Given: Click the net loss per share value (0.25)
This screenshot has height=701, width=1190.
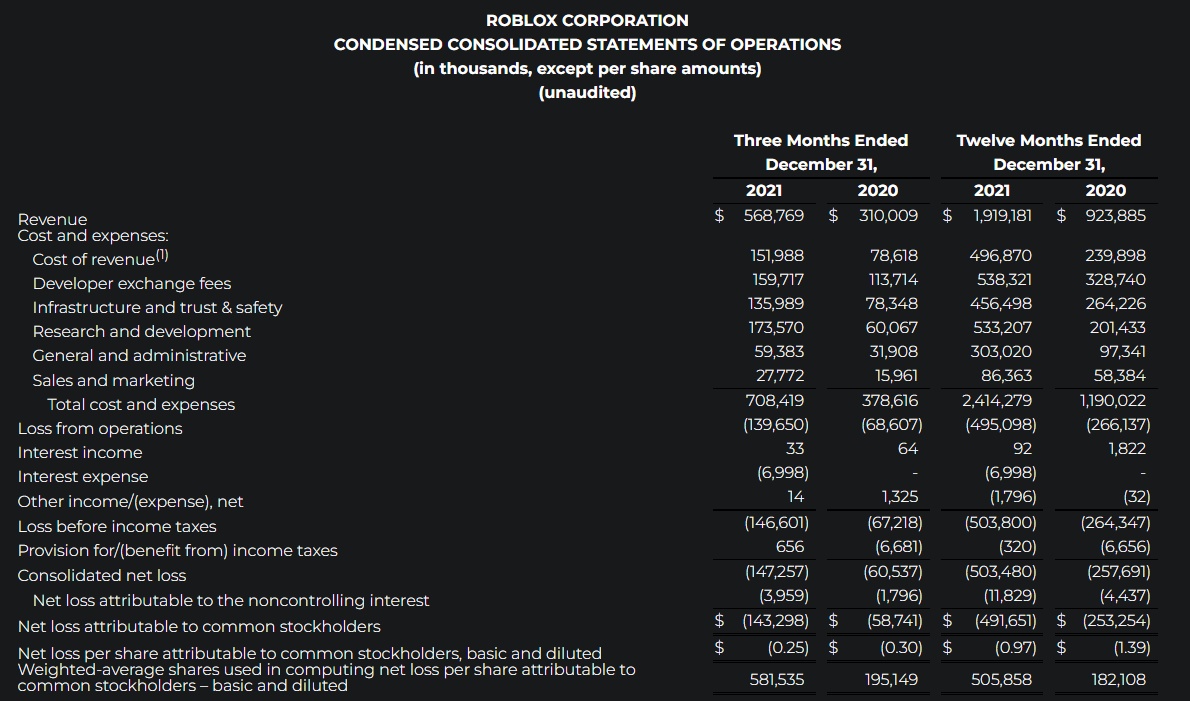Looking at the screenshot, I should click(x=787, y=647).
